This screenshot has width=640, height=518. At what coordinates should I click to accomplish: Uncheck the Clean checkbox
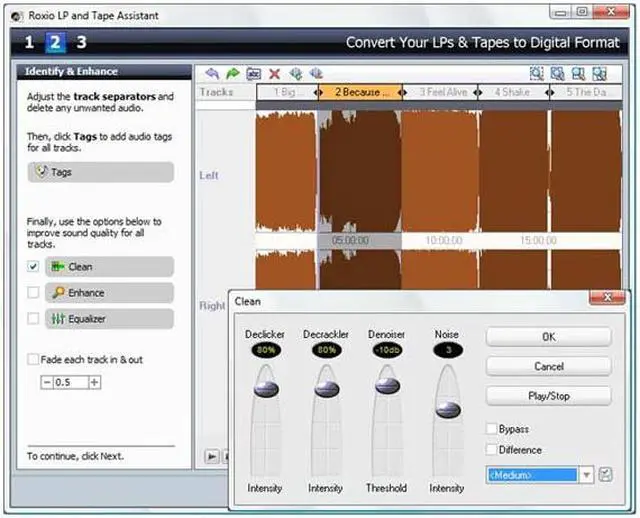click(x=34, y=267)
